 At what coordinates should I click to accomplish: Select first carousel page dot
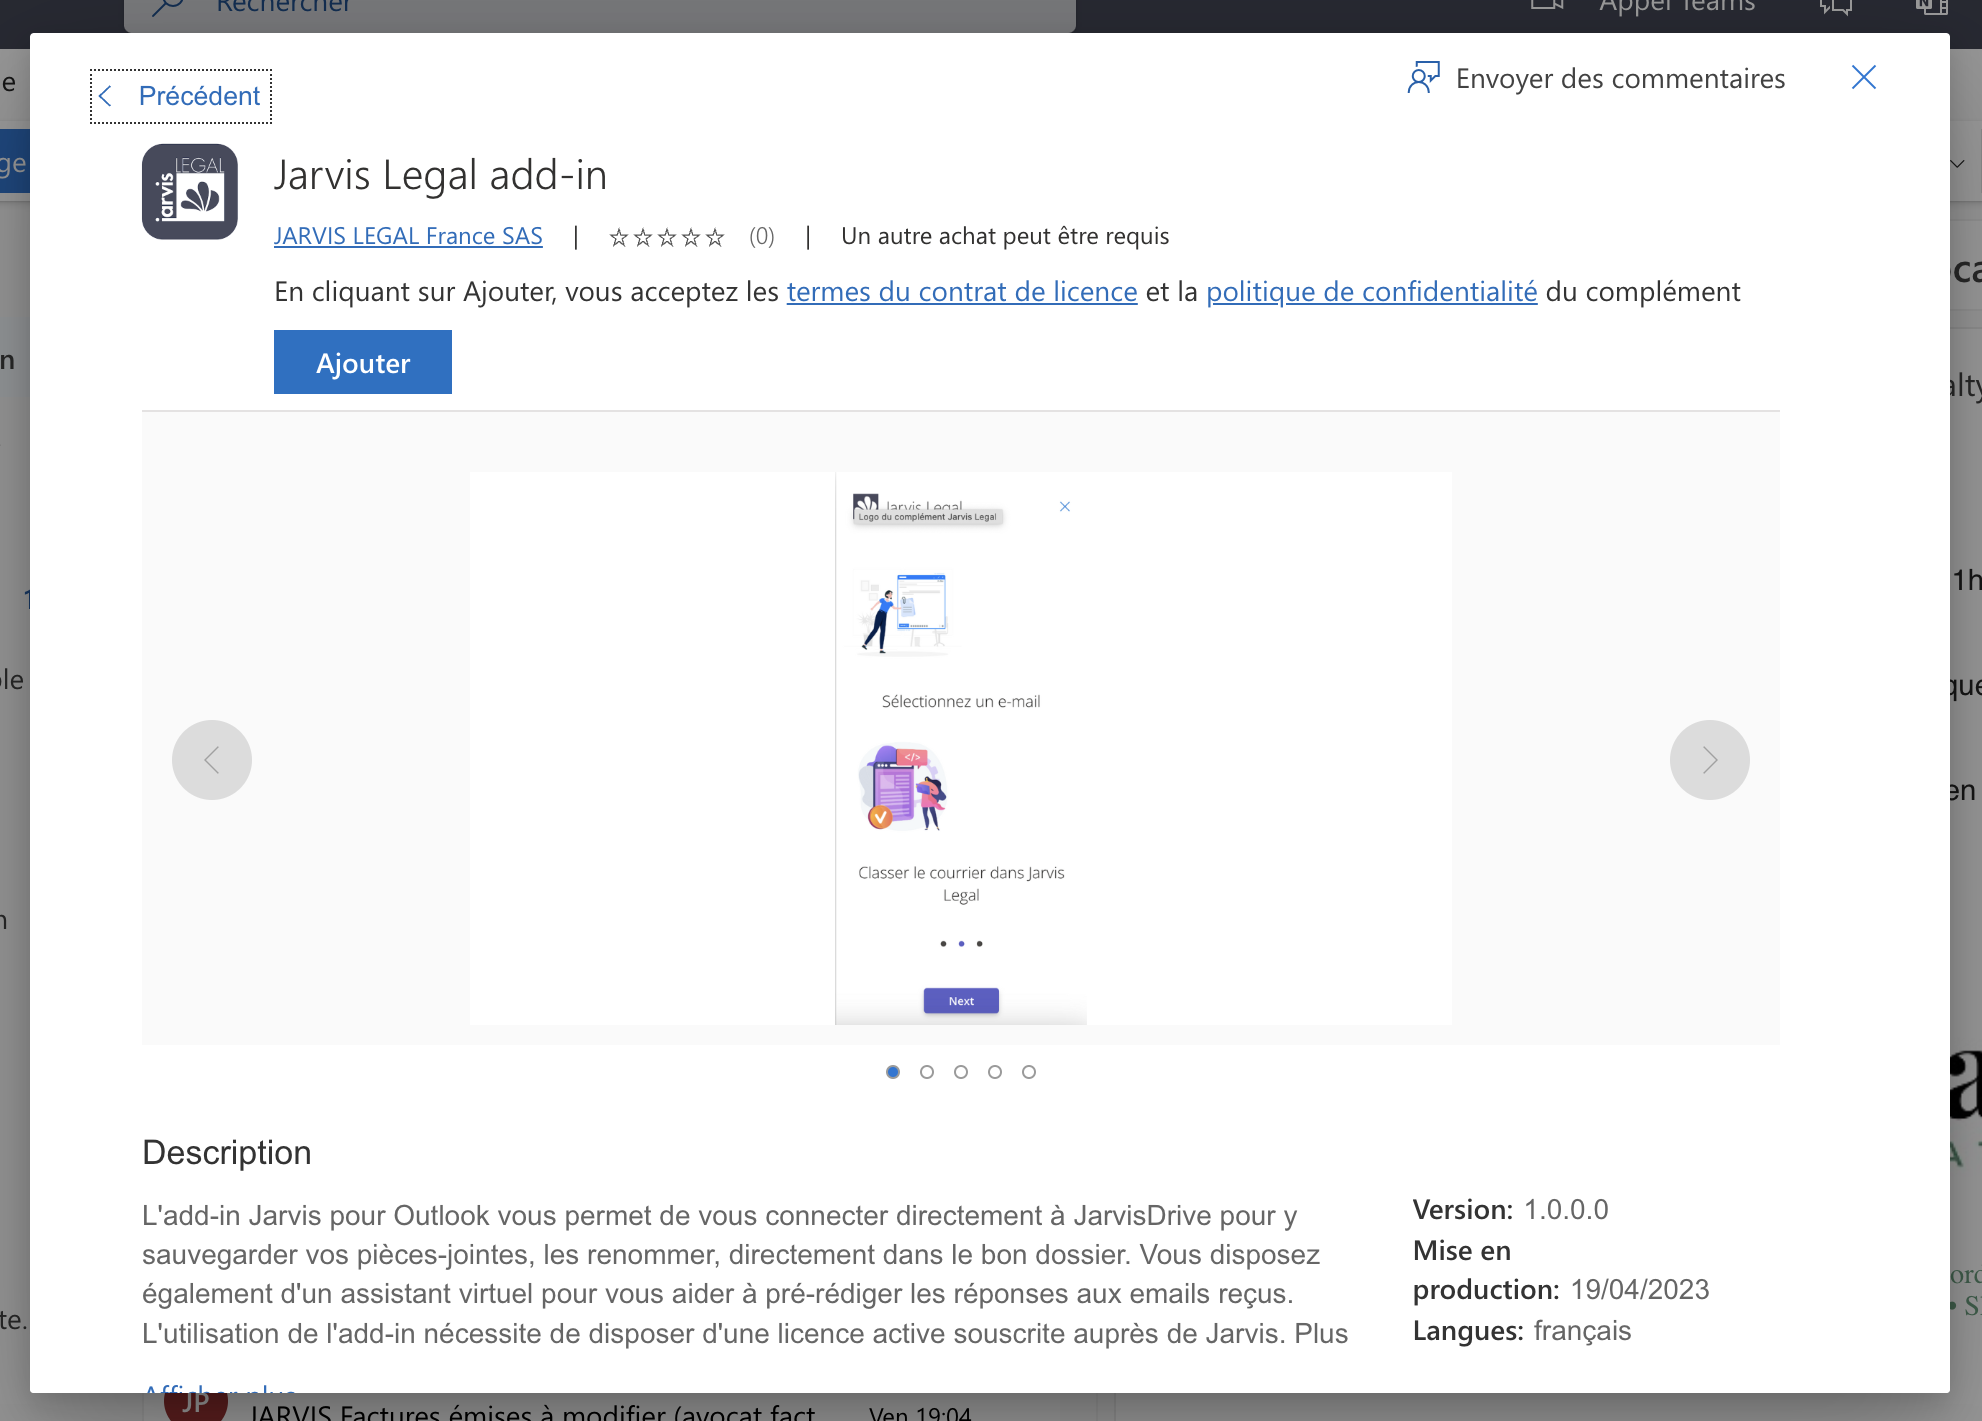[x=893, y=1072]
